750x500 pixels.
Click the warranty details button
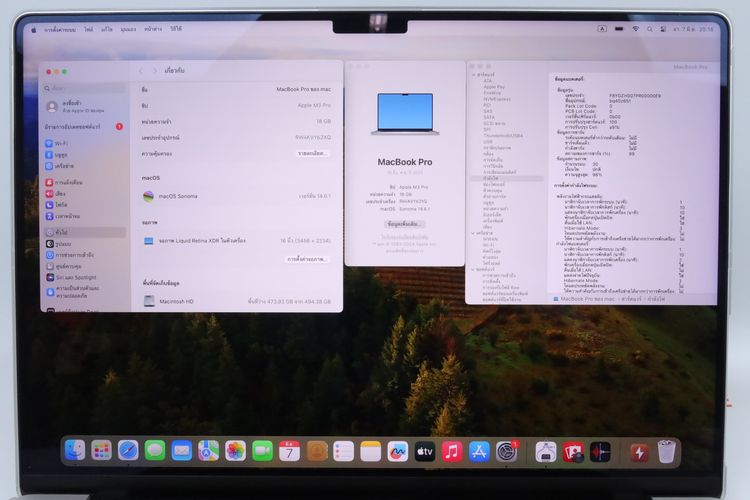click(312, 154)
